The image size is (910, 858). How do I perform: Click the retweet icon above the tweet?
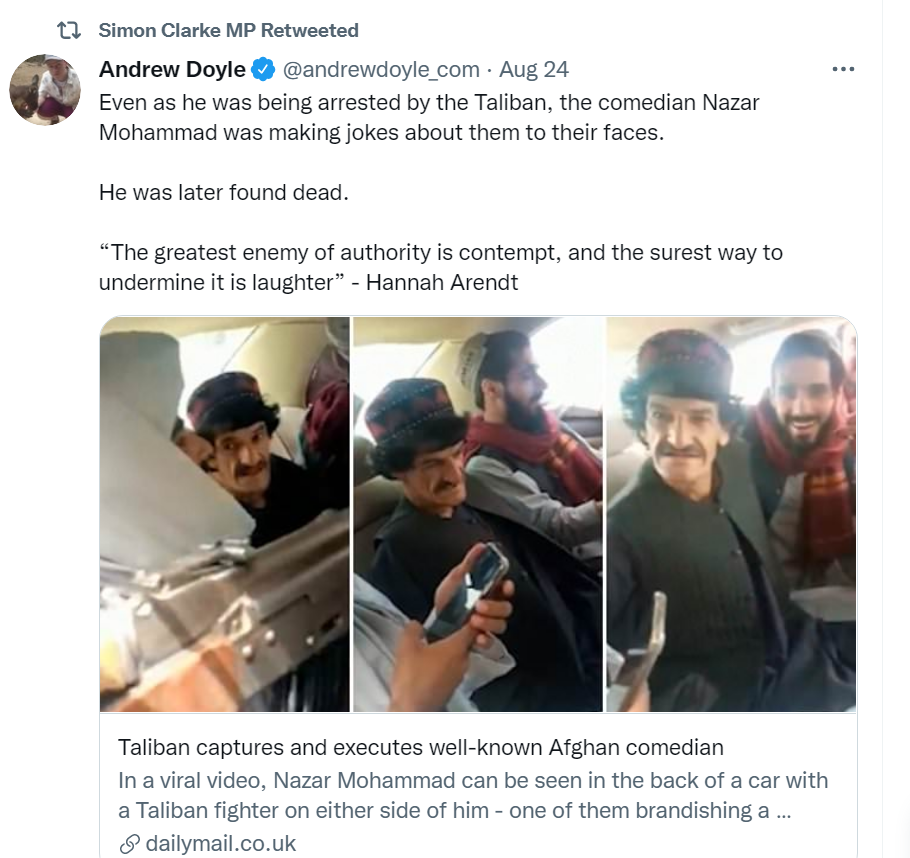(x=70, y=31)
